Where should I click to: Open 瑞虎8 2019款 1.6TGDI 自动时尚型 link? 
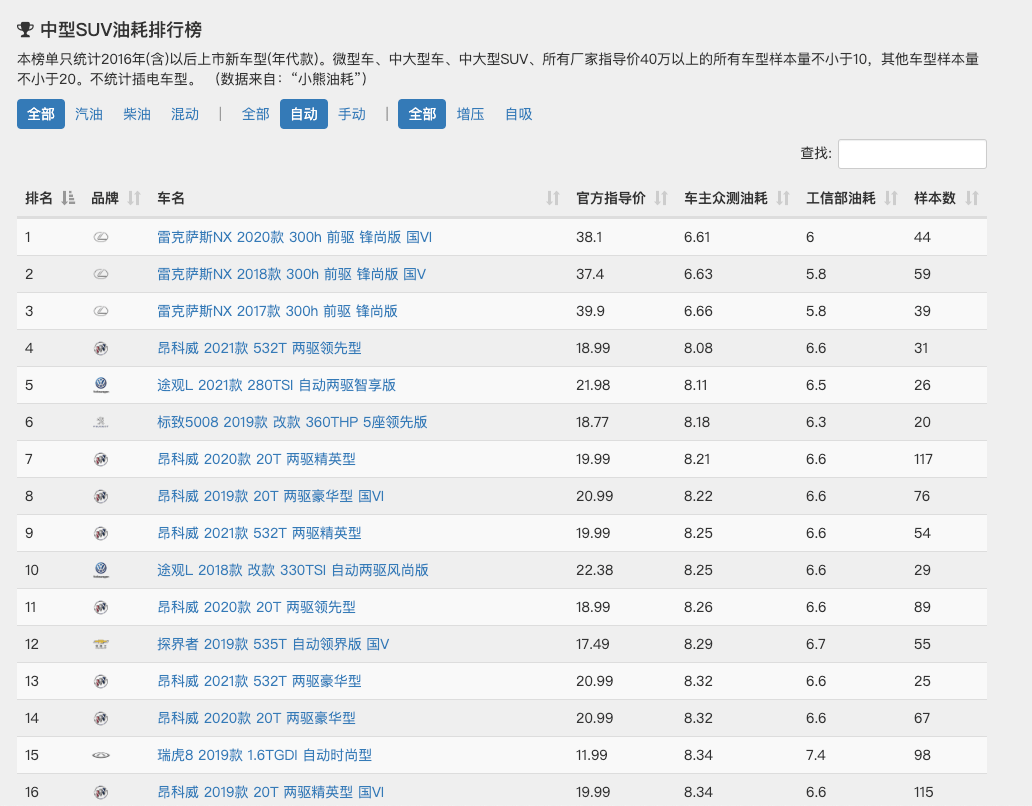pos(265,755)
